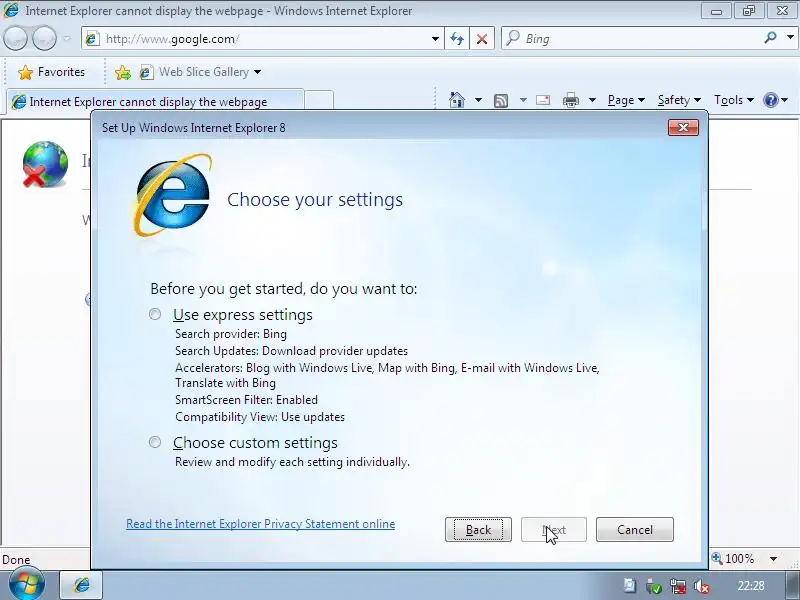
Task: Open a new blank tab
Action: (x=319, y=101)
